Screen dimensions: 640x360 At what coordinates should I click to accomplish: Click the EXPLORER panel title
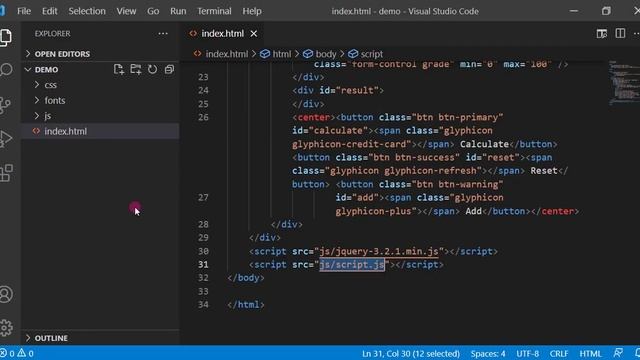[52, 33]
